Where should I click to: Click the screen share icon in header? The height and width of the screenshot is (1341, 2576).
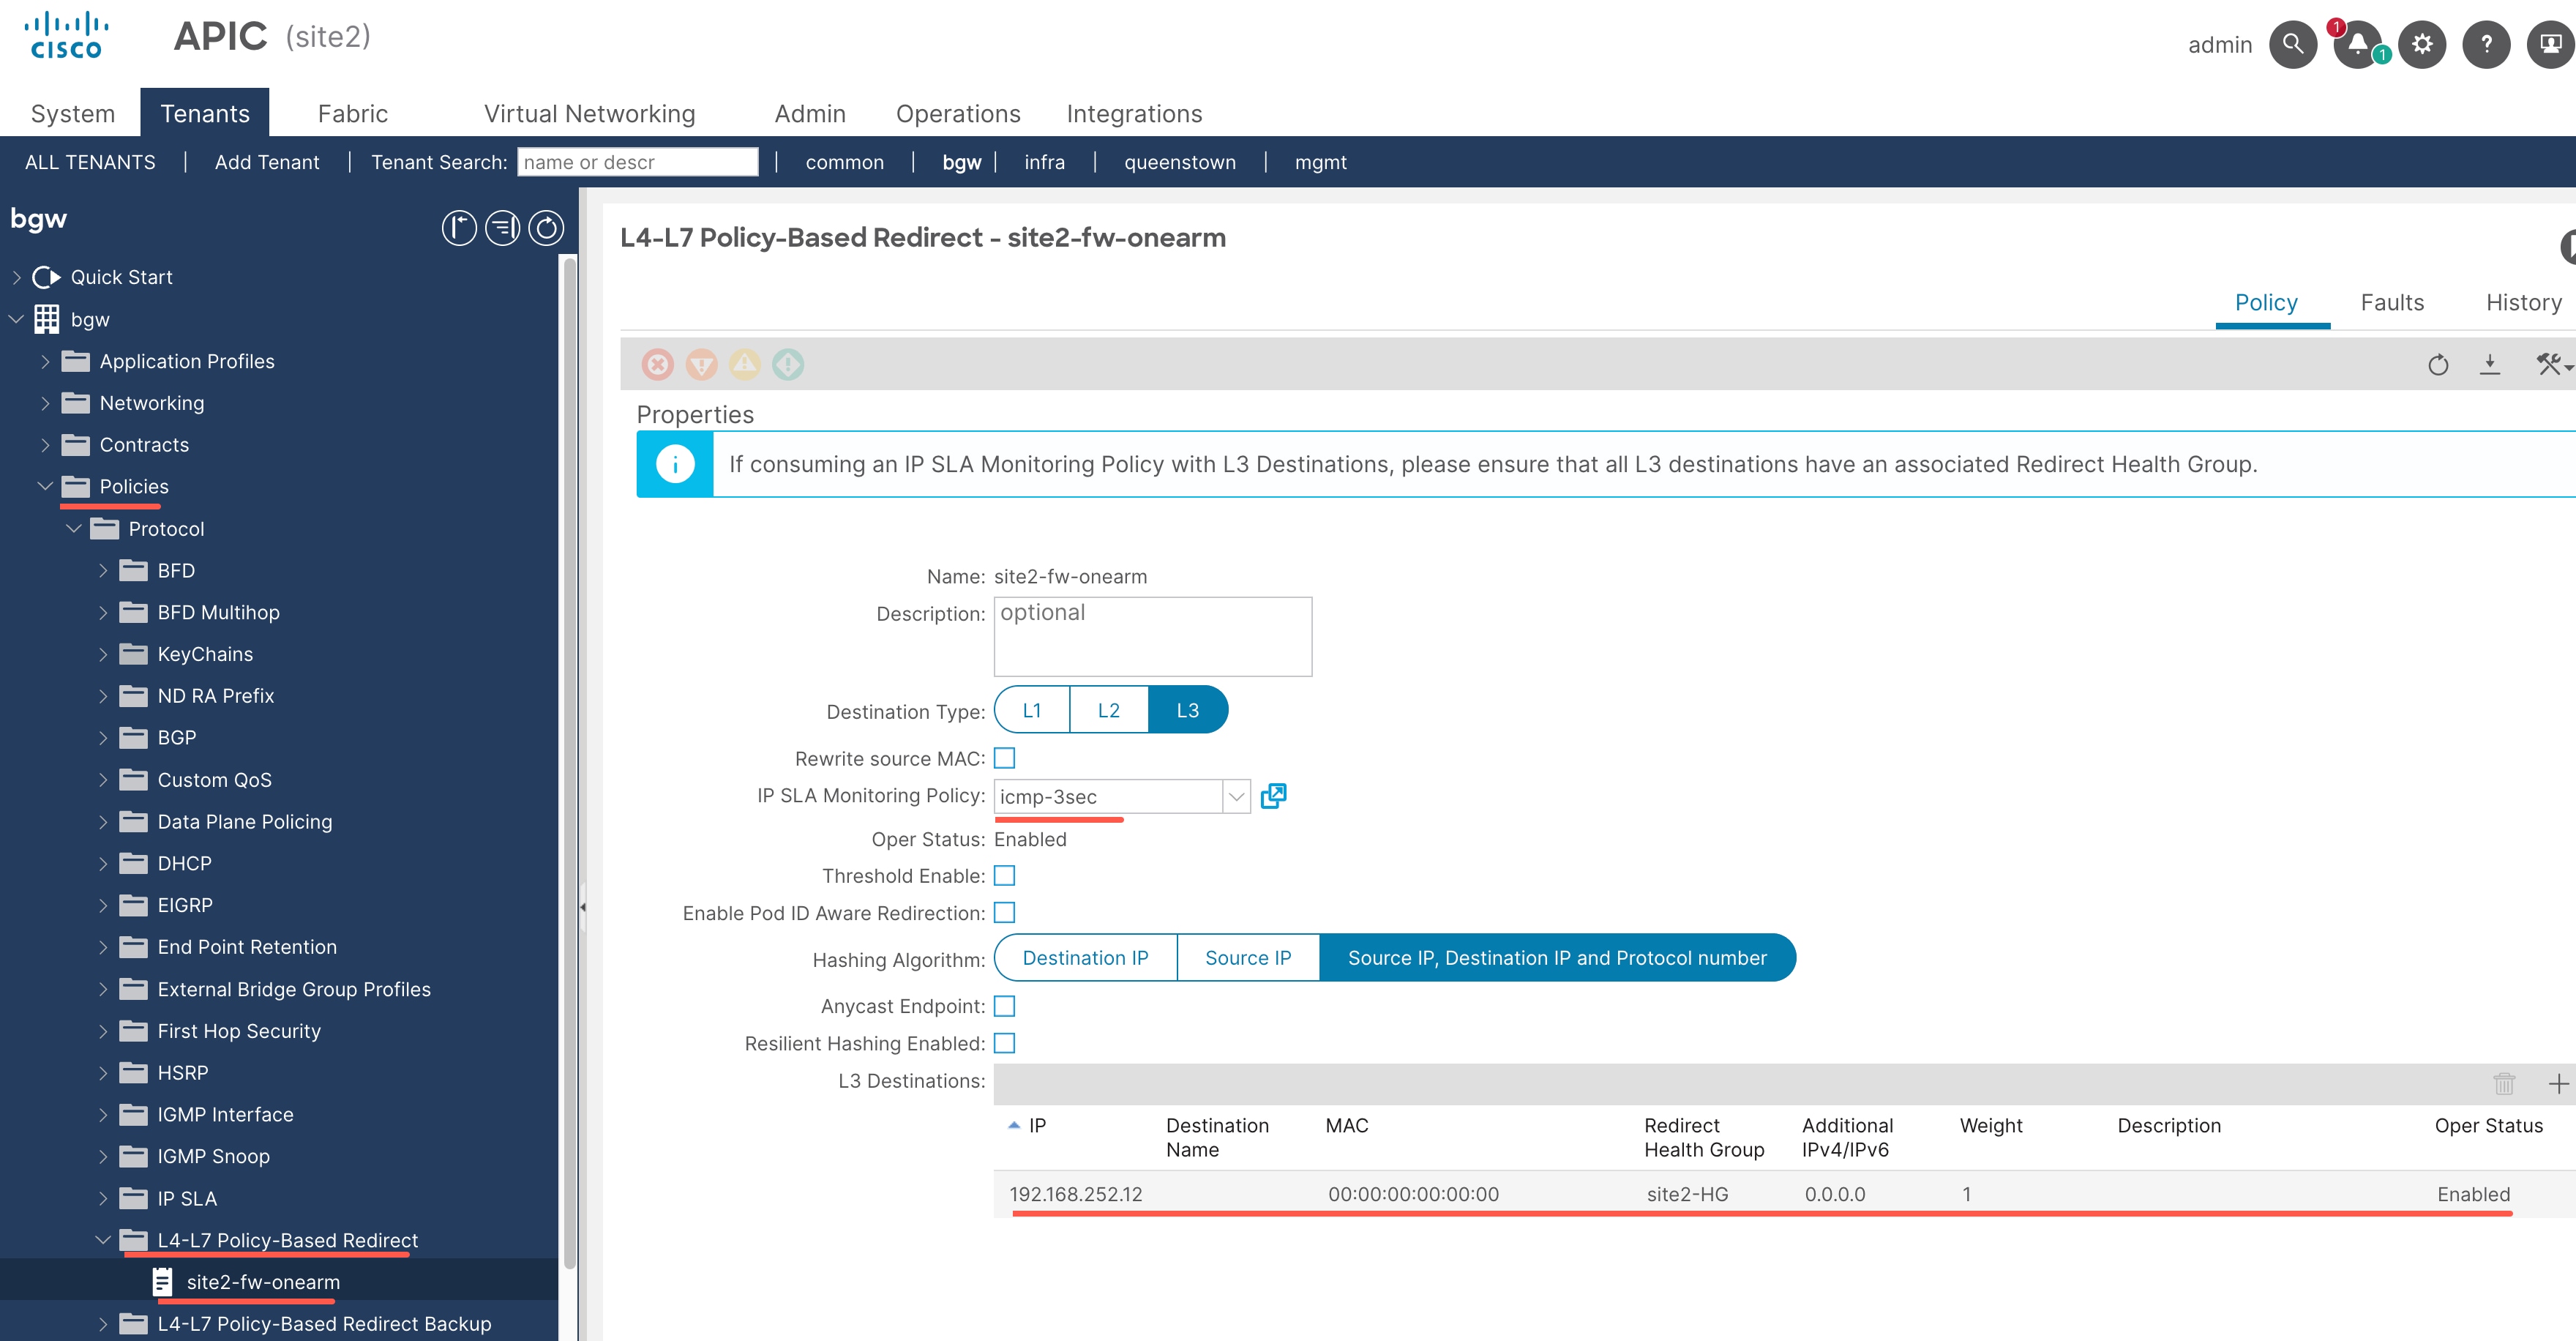point(2551,44)
